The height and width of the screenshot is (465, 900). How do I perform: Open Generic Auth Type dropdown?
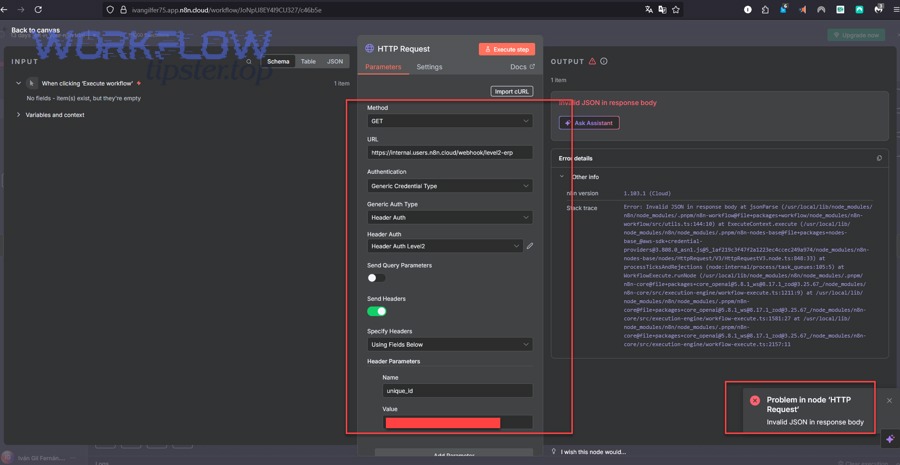point(449,218)
